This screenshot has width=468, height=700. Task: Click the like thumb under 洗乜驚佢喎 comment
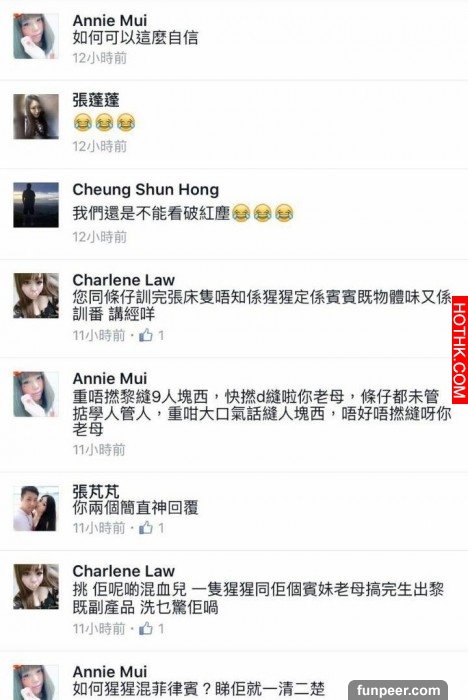tap(146, 629)
